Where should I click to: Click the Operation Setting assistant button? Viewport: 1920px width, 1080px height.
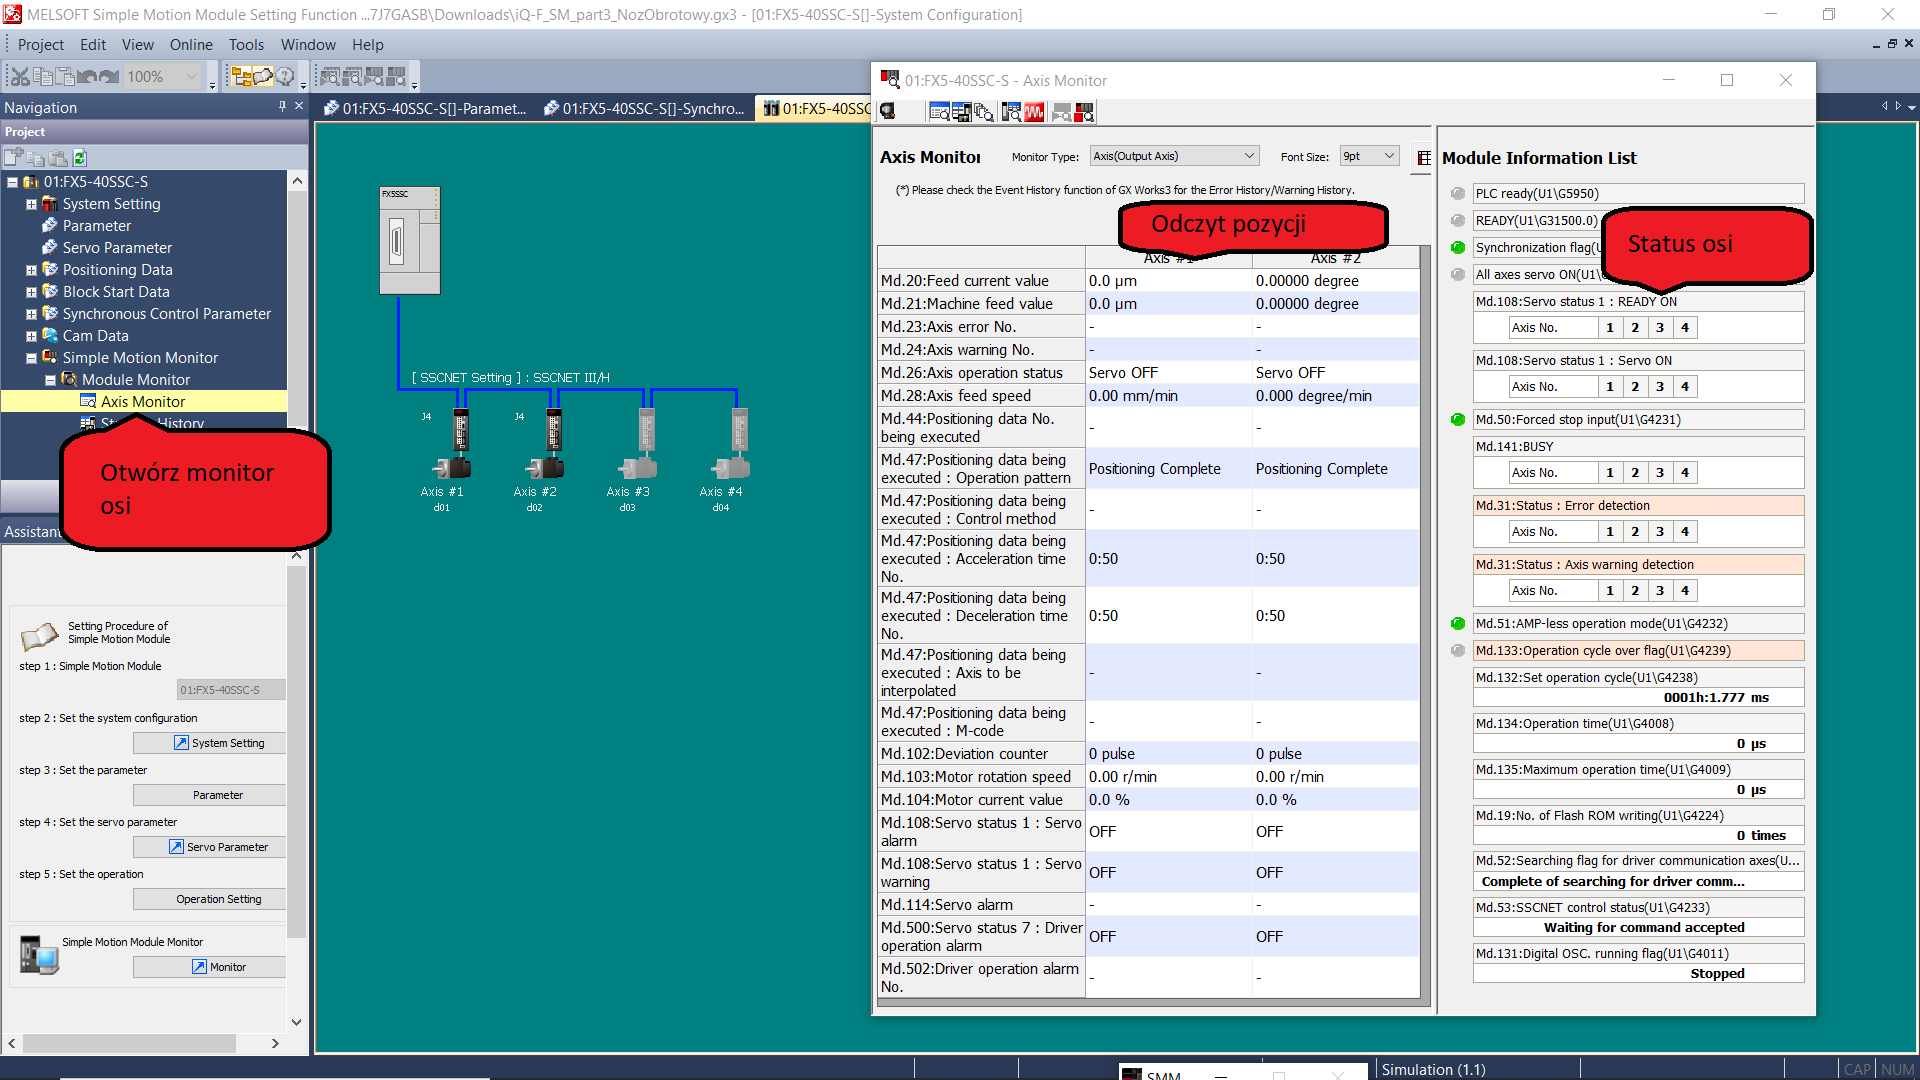click(x=209, y=899)
